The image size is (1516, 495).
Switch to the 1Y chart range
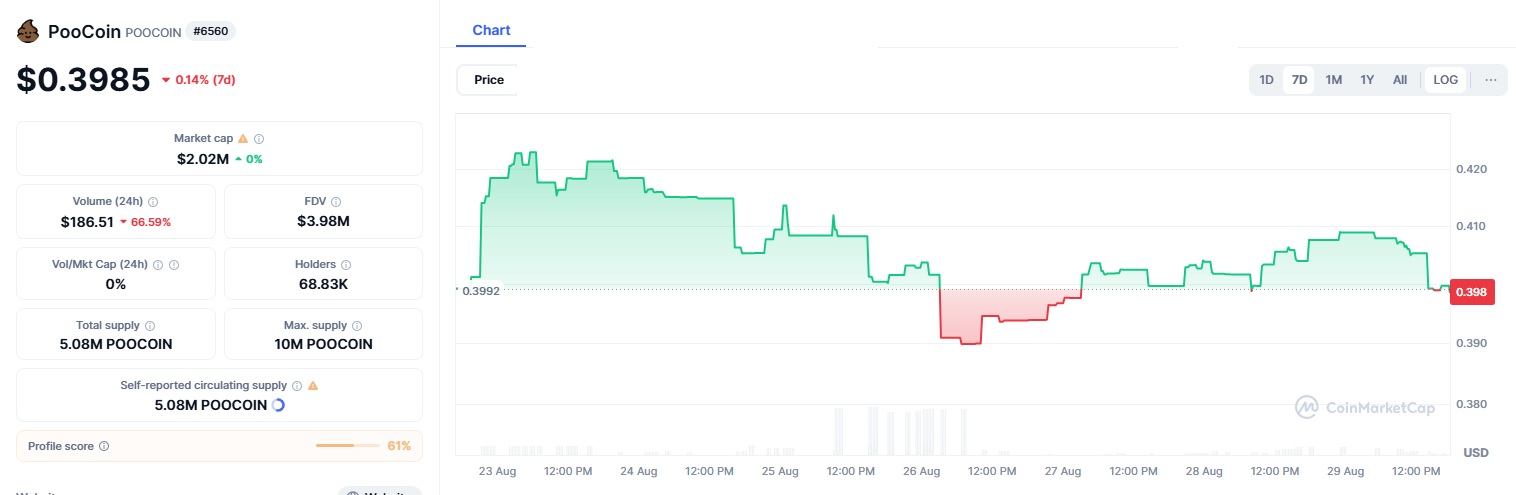pyautogui.click(x=1367, y=80)
